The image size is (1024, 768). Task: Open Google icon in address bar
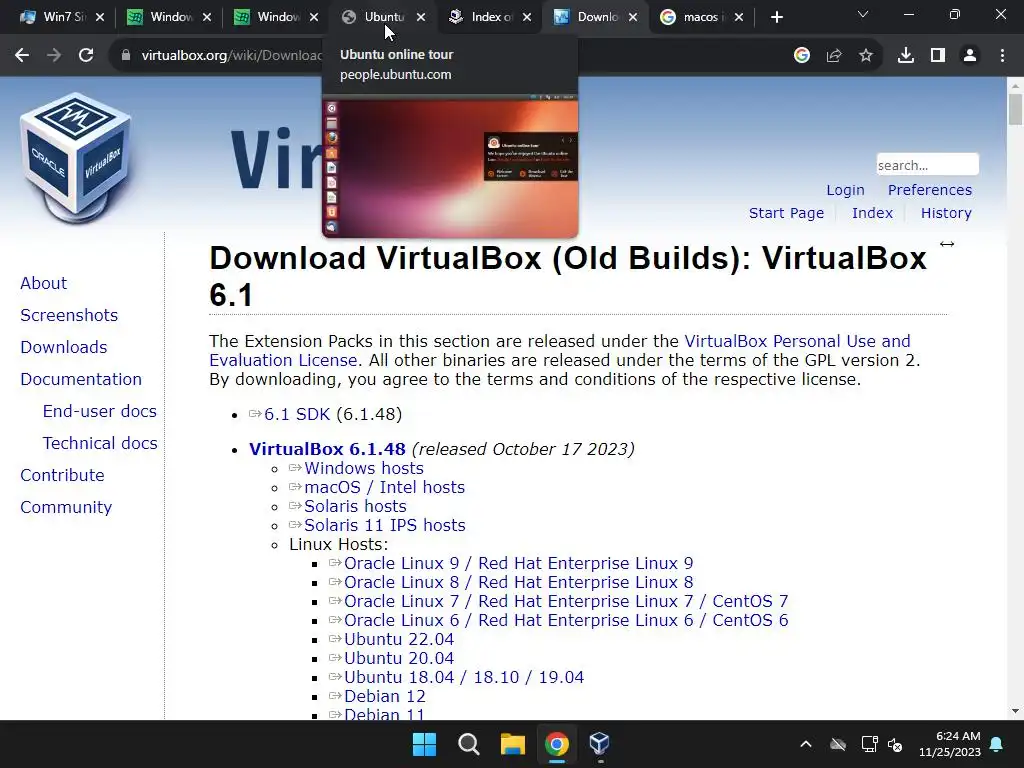802,56
